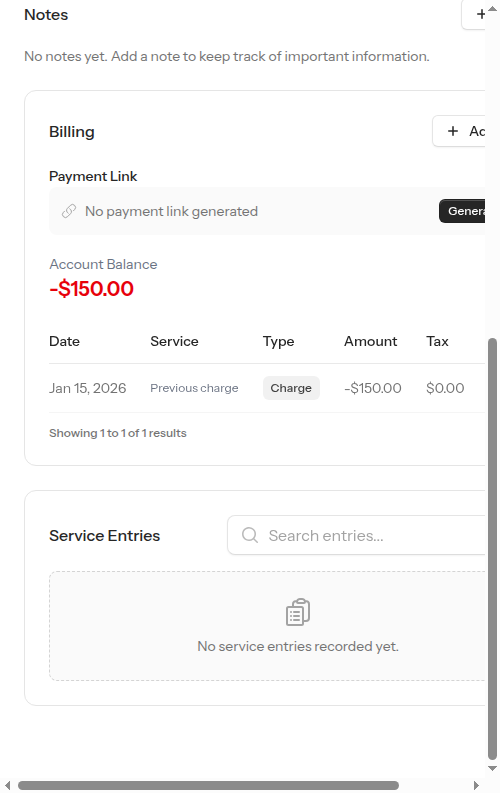Click the Account Balance label
This screenshot has height=793, width=500.
tap(103, 264)
